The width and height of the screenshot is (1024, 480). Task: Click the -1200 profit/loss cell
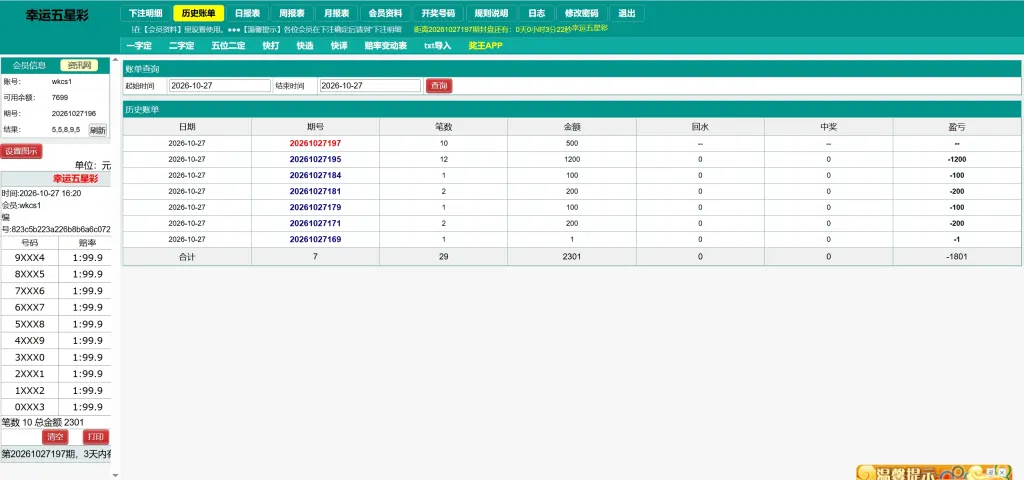click(x=957, y=159)
